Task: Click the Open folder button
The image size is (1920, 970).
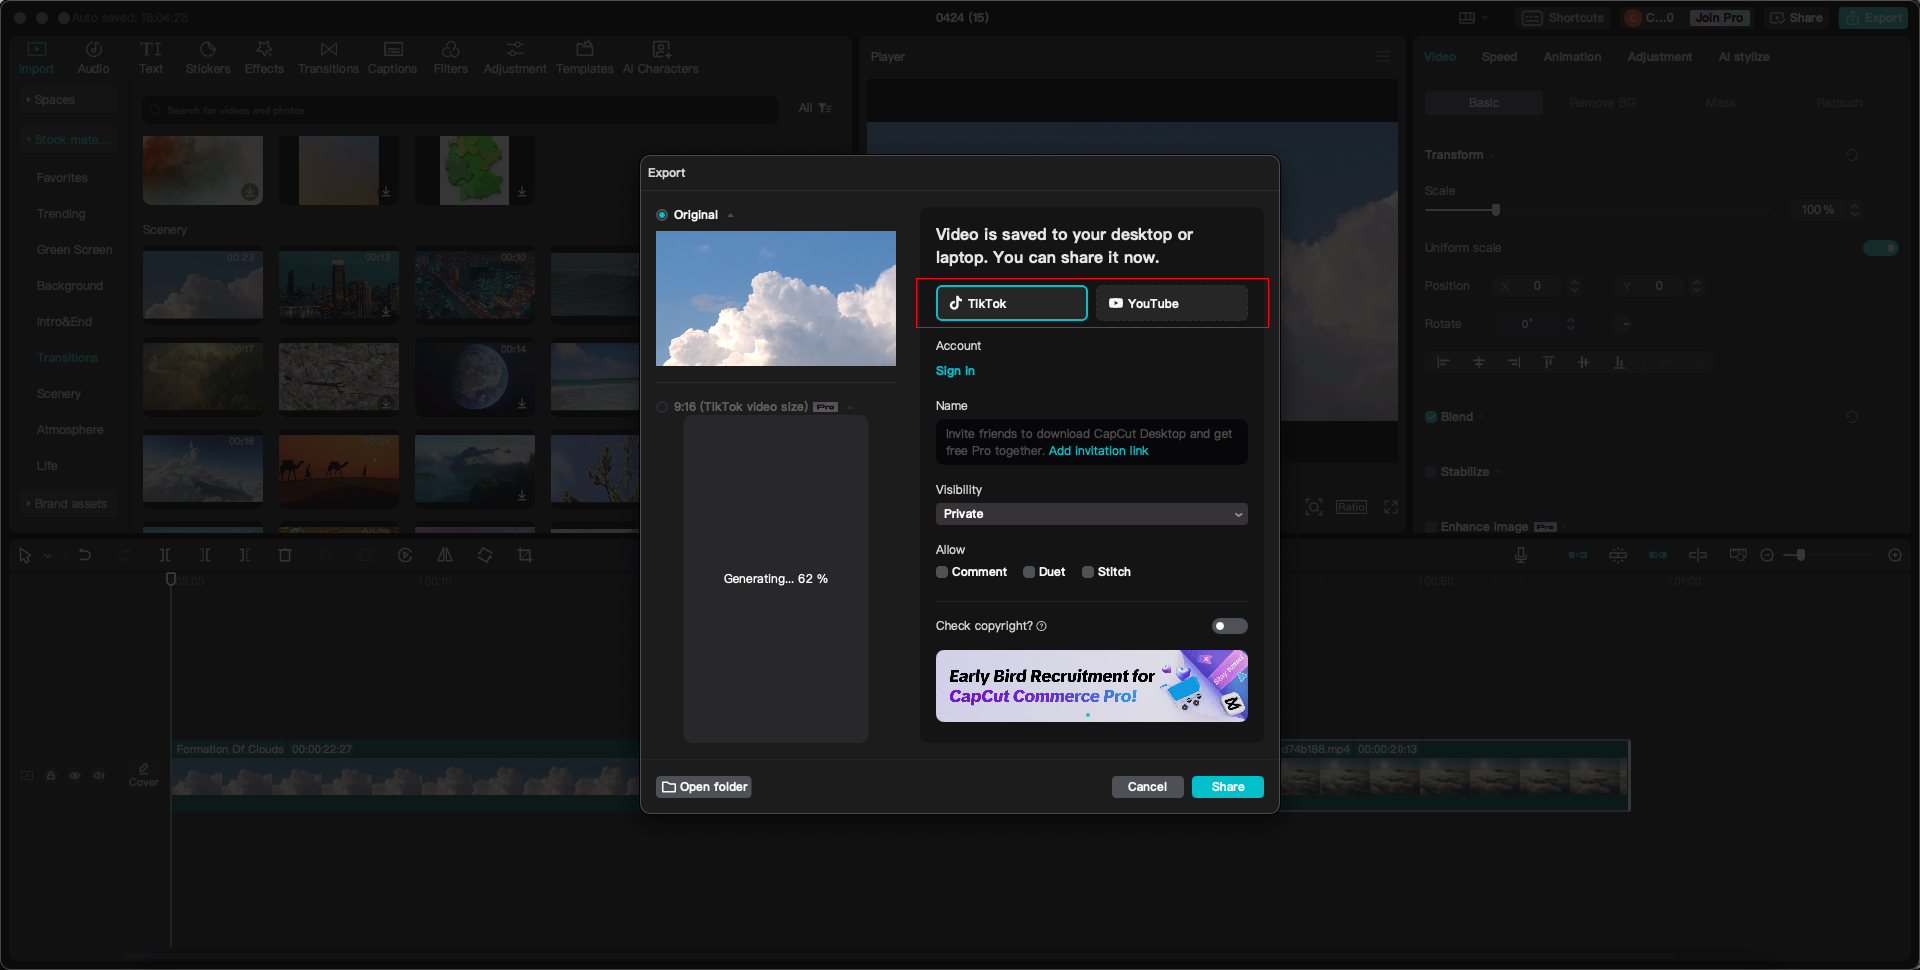Action: click(704, 787)
